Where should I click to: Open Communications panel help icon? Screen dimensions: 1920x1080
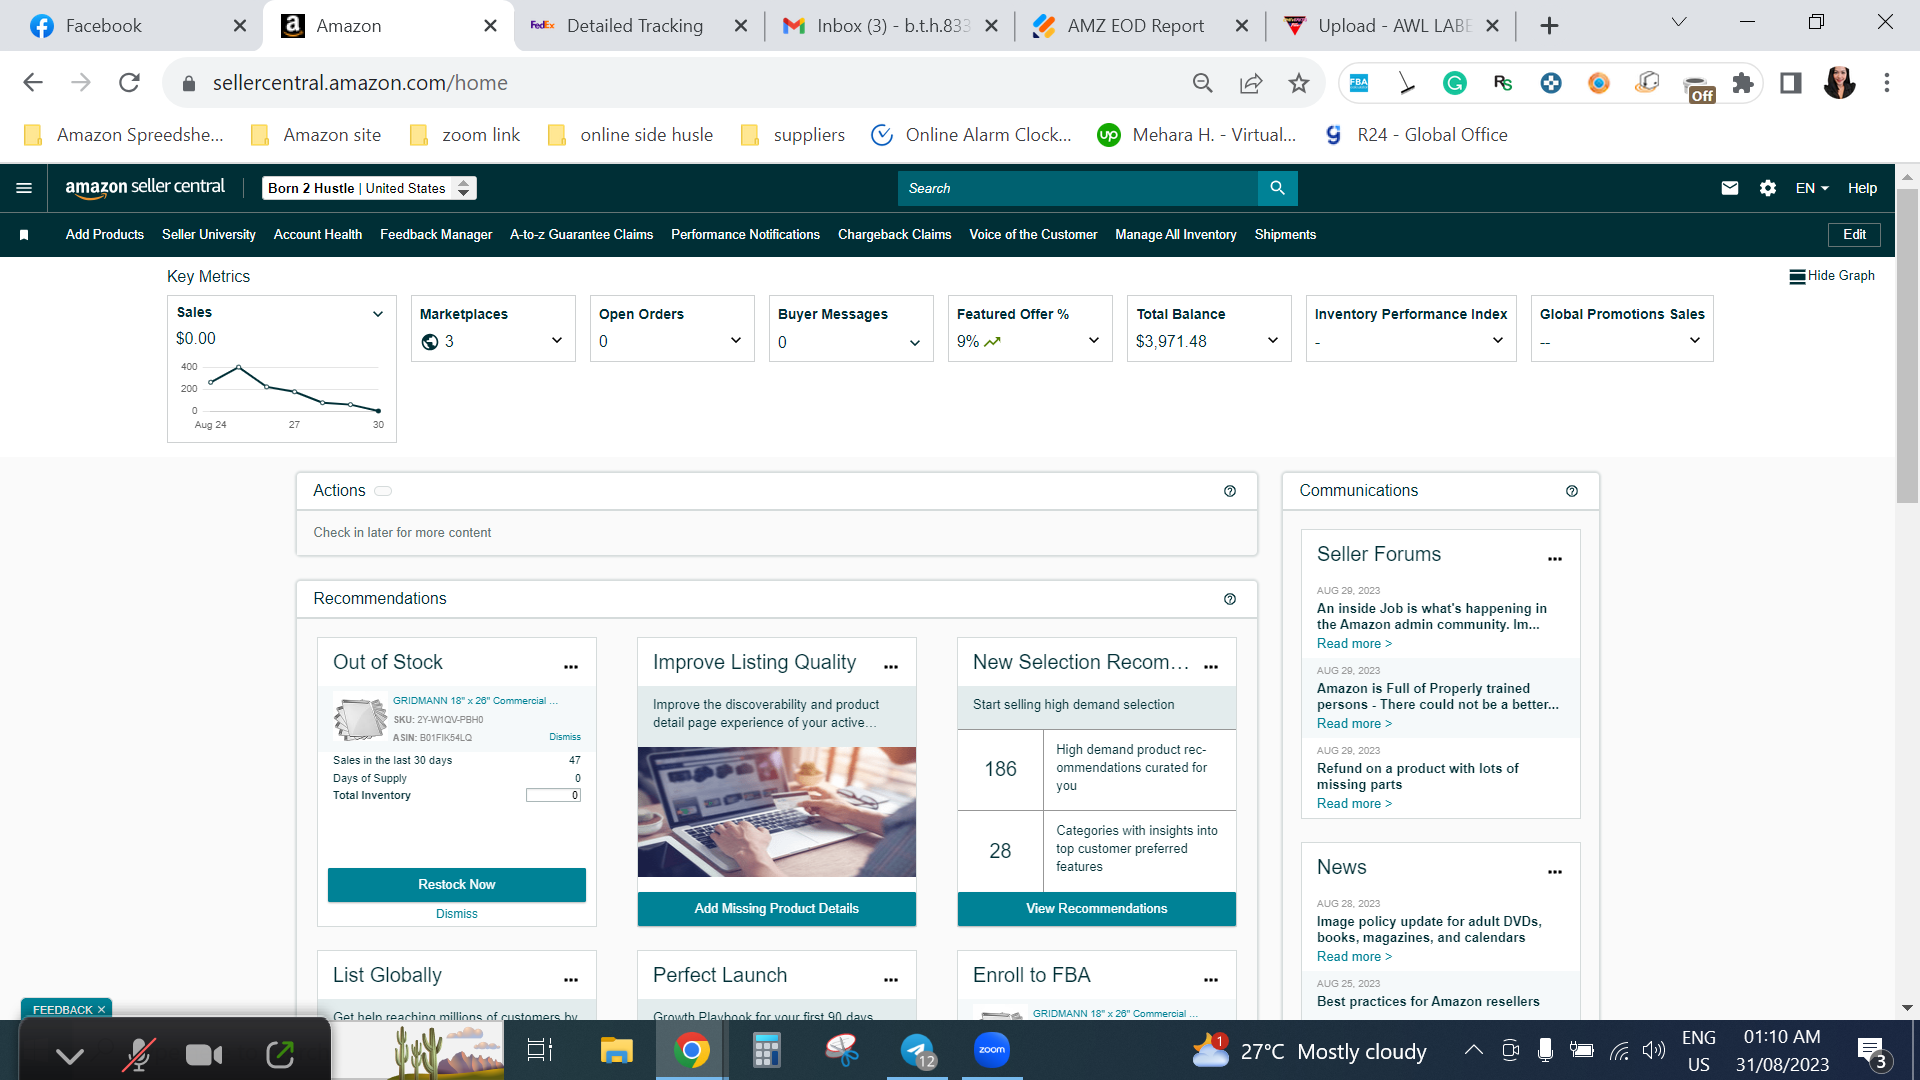pyautogui.click(x=1572, y=491)
